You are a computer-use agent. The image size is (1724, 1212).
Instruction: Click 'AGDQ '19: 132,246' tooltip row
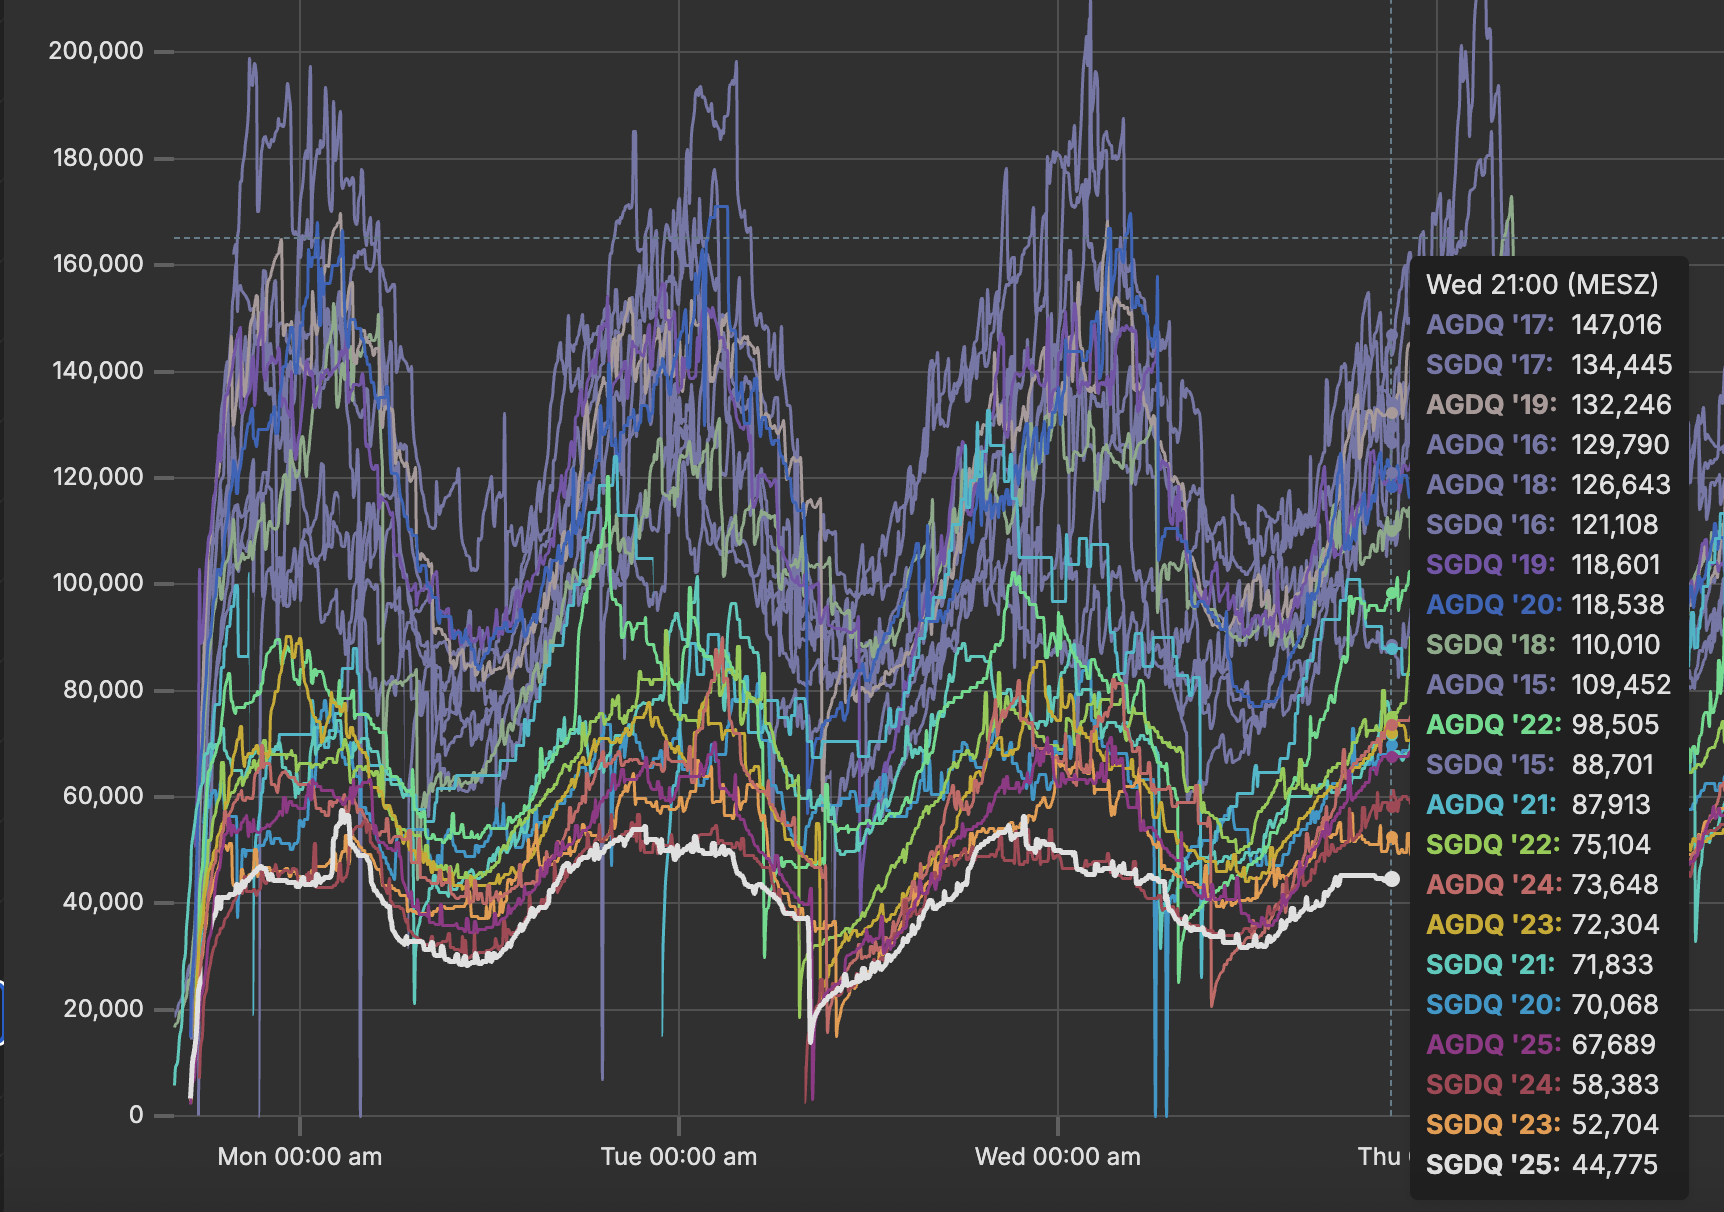1549,405
